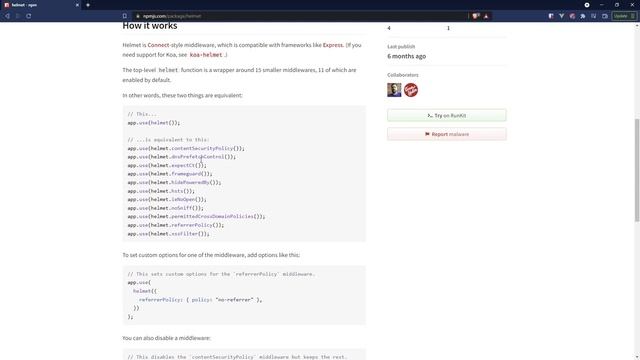Close the helmet - npm tab
This screenshot has width=640, height=360.
pyautogui.click(x=78, y=5)
